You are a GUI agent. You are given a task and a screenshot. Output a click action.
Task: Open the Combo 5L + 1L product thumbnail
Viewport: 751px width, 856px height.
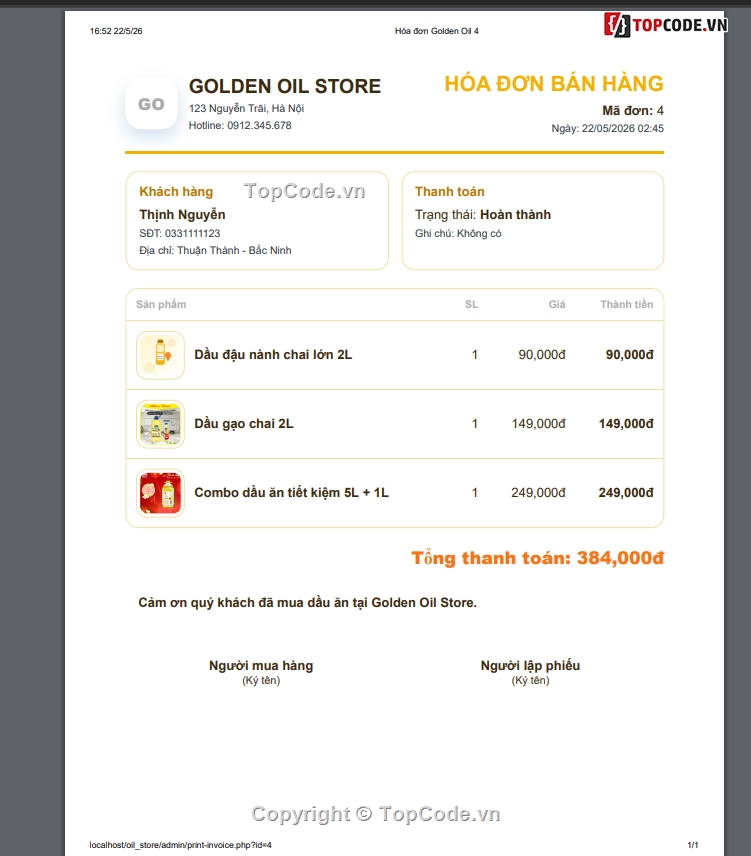click(160, 493)
